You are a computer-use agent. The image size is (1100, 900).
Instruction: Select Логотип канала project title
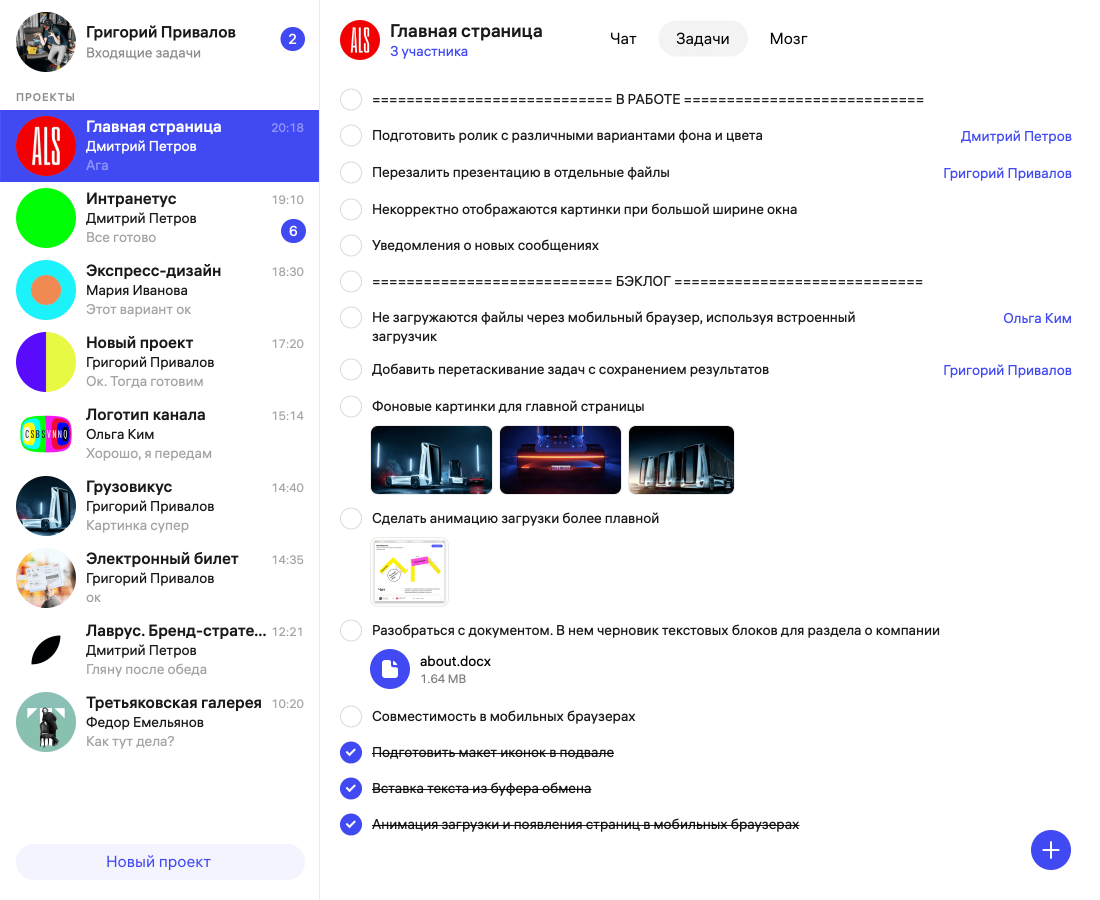pos(146,415)
